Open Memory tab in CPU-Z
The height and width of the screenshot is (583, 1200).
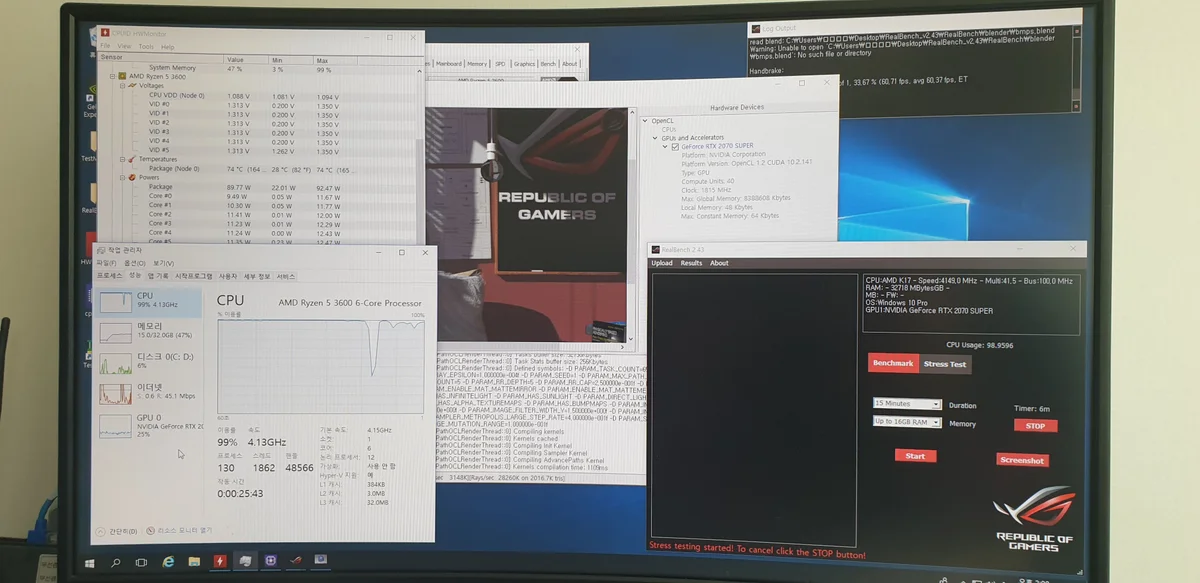coord(477,64)
